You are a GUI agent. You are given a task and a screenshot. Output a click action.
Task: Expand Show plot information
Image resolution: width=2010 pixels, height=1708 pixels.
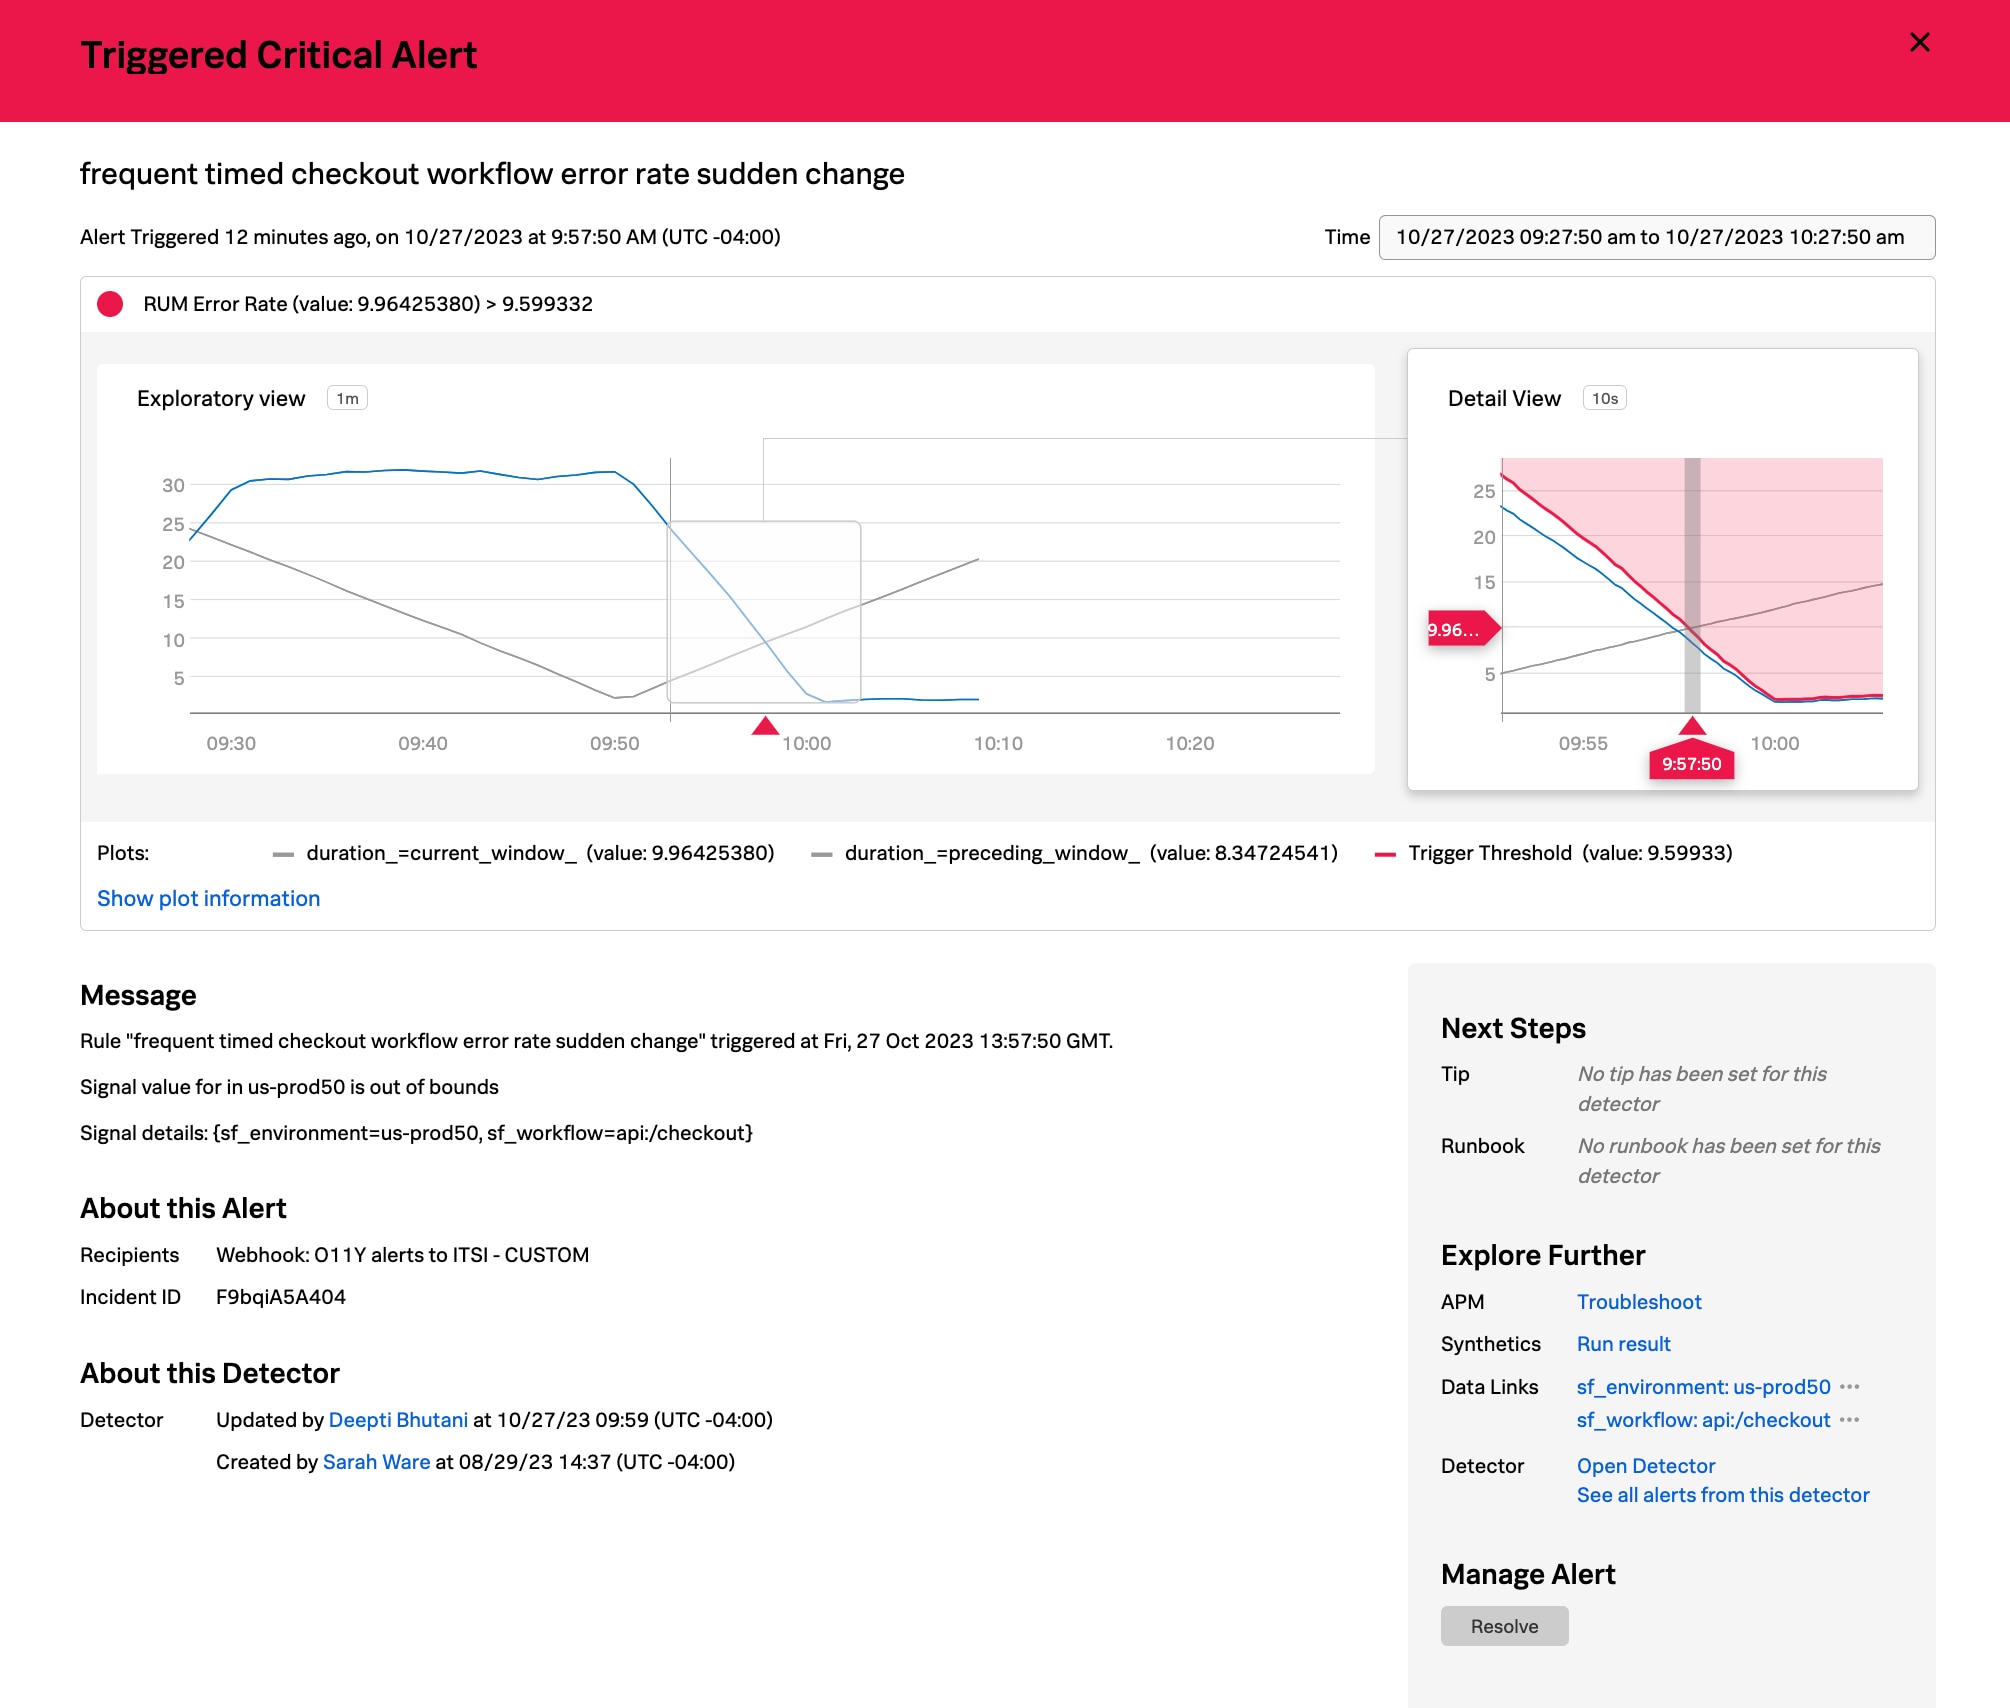(208, 898)
